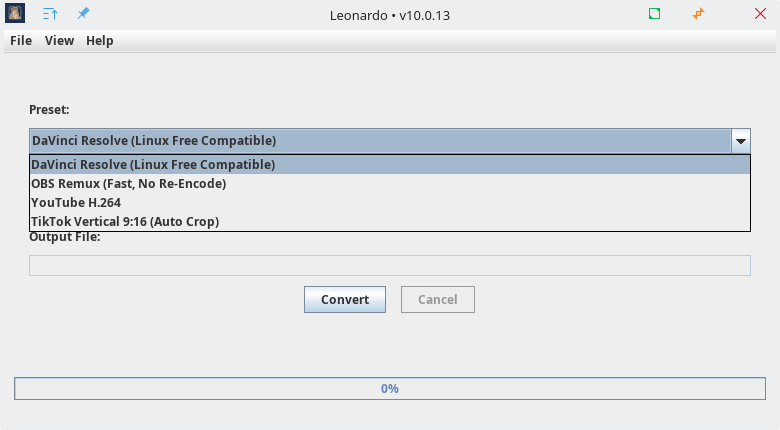Click the Cancel button
Image resolution: width=780 pixels, height=430 pixels.
tap(437, 299)
